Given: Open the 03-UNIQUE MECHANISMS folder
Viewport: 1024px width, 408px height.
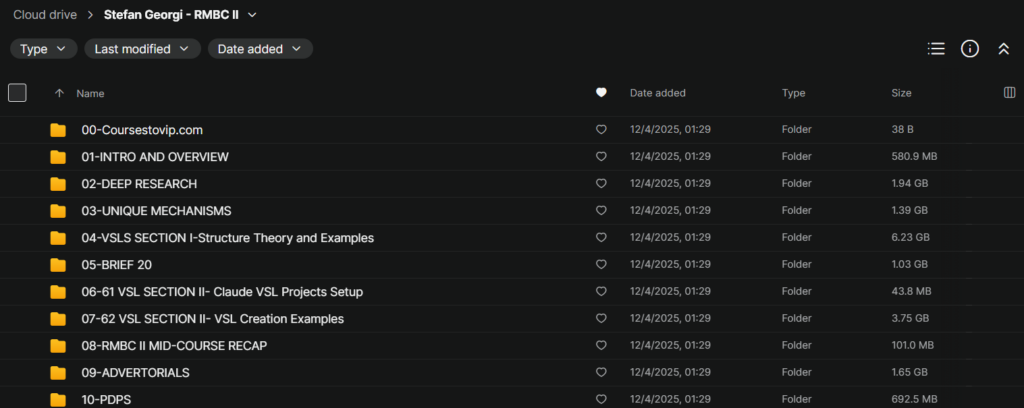Looking at the screenshot, I should click(156, 211).
